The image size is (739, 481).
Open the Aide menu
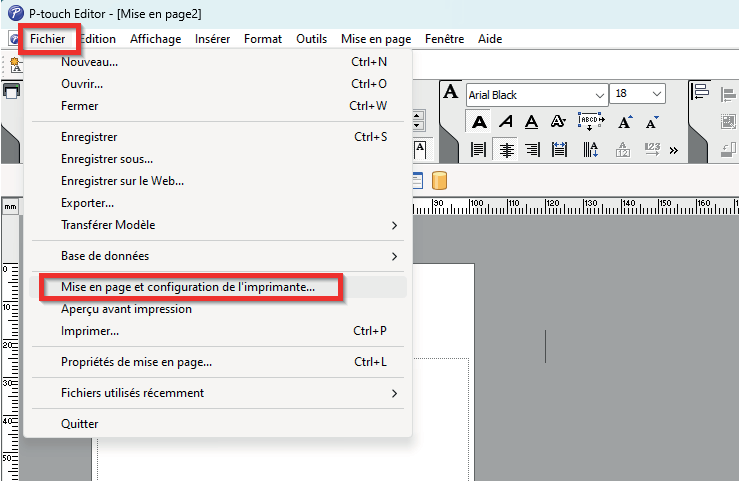[490, 39]
